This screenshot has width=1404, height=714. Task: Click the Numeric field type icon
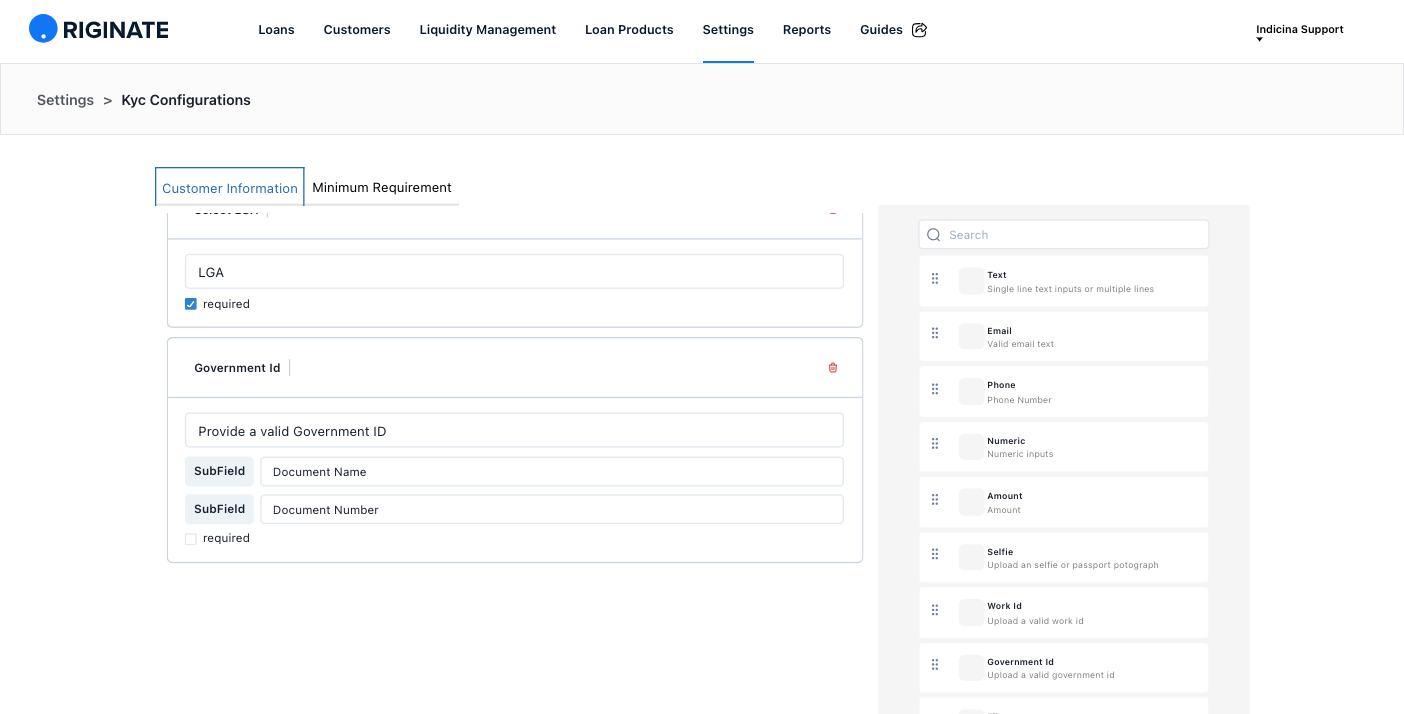point(971,446)
